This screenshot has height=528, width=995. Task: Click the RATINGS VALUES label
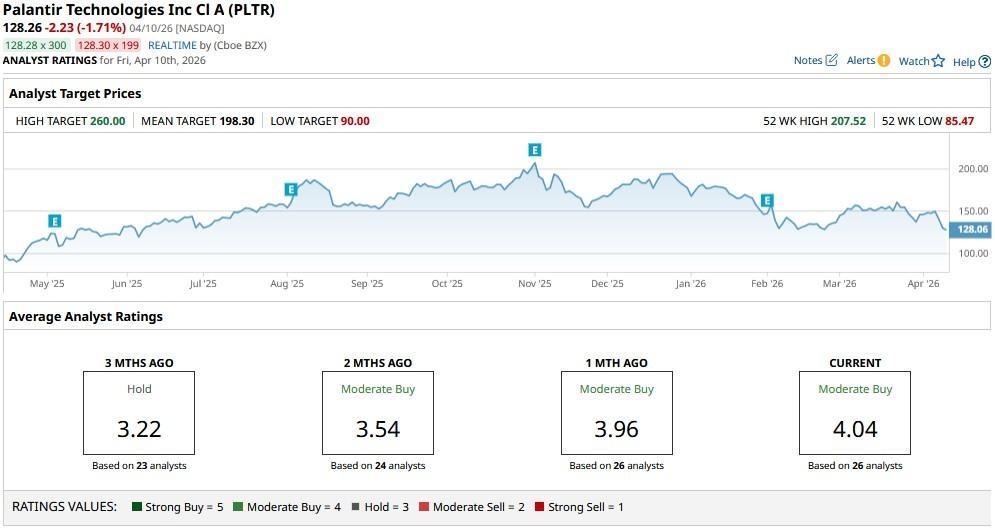point(65,506)
